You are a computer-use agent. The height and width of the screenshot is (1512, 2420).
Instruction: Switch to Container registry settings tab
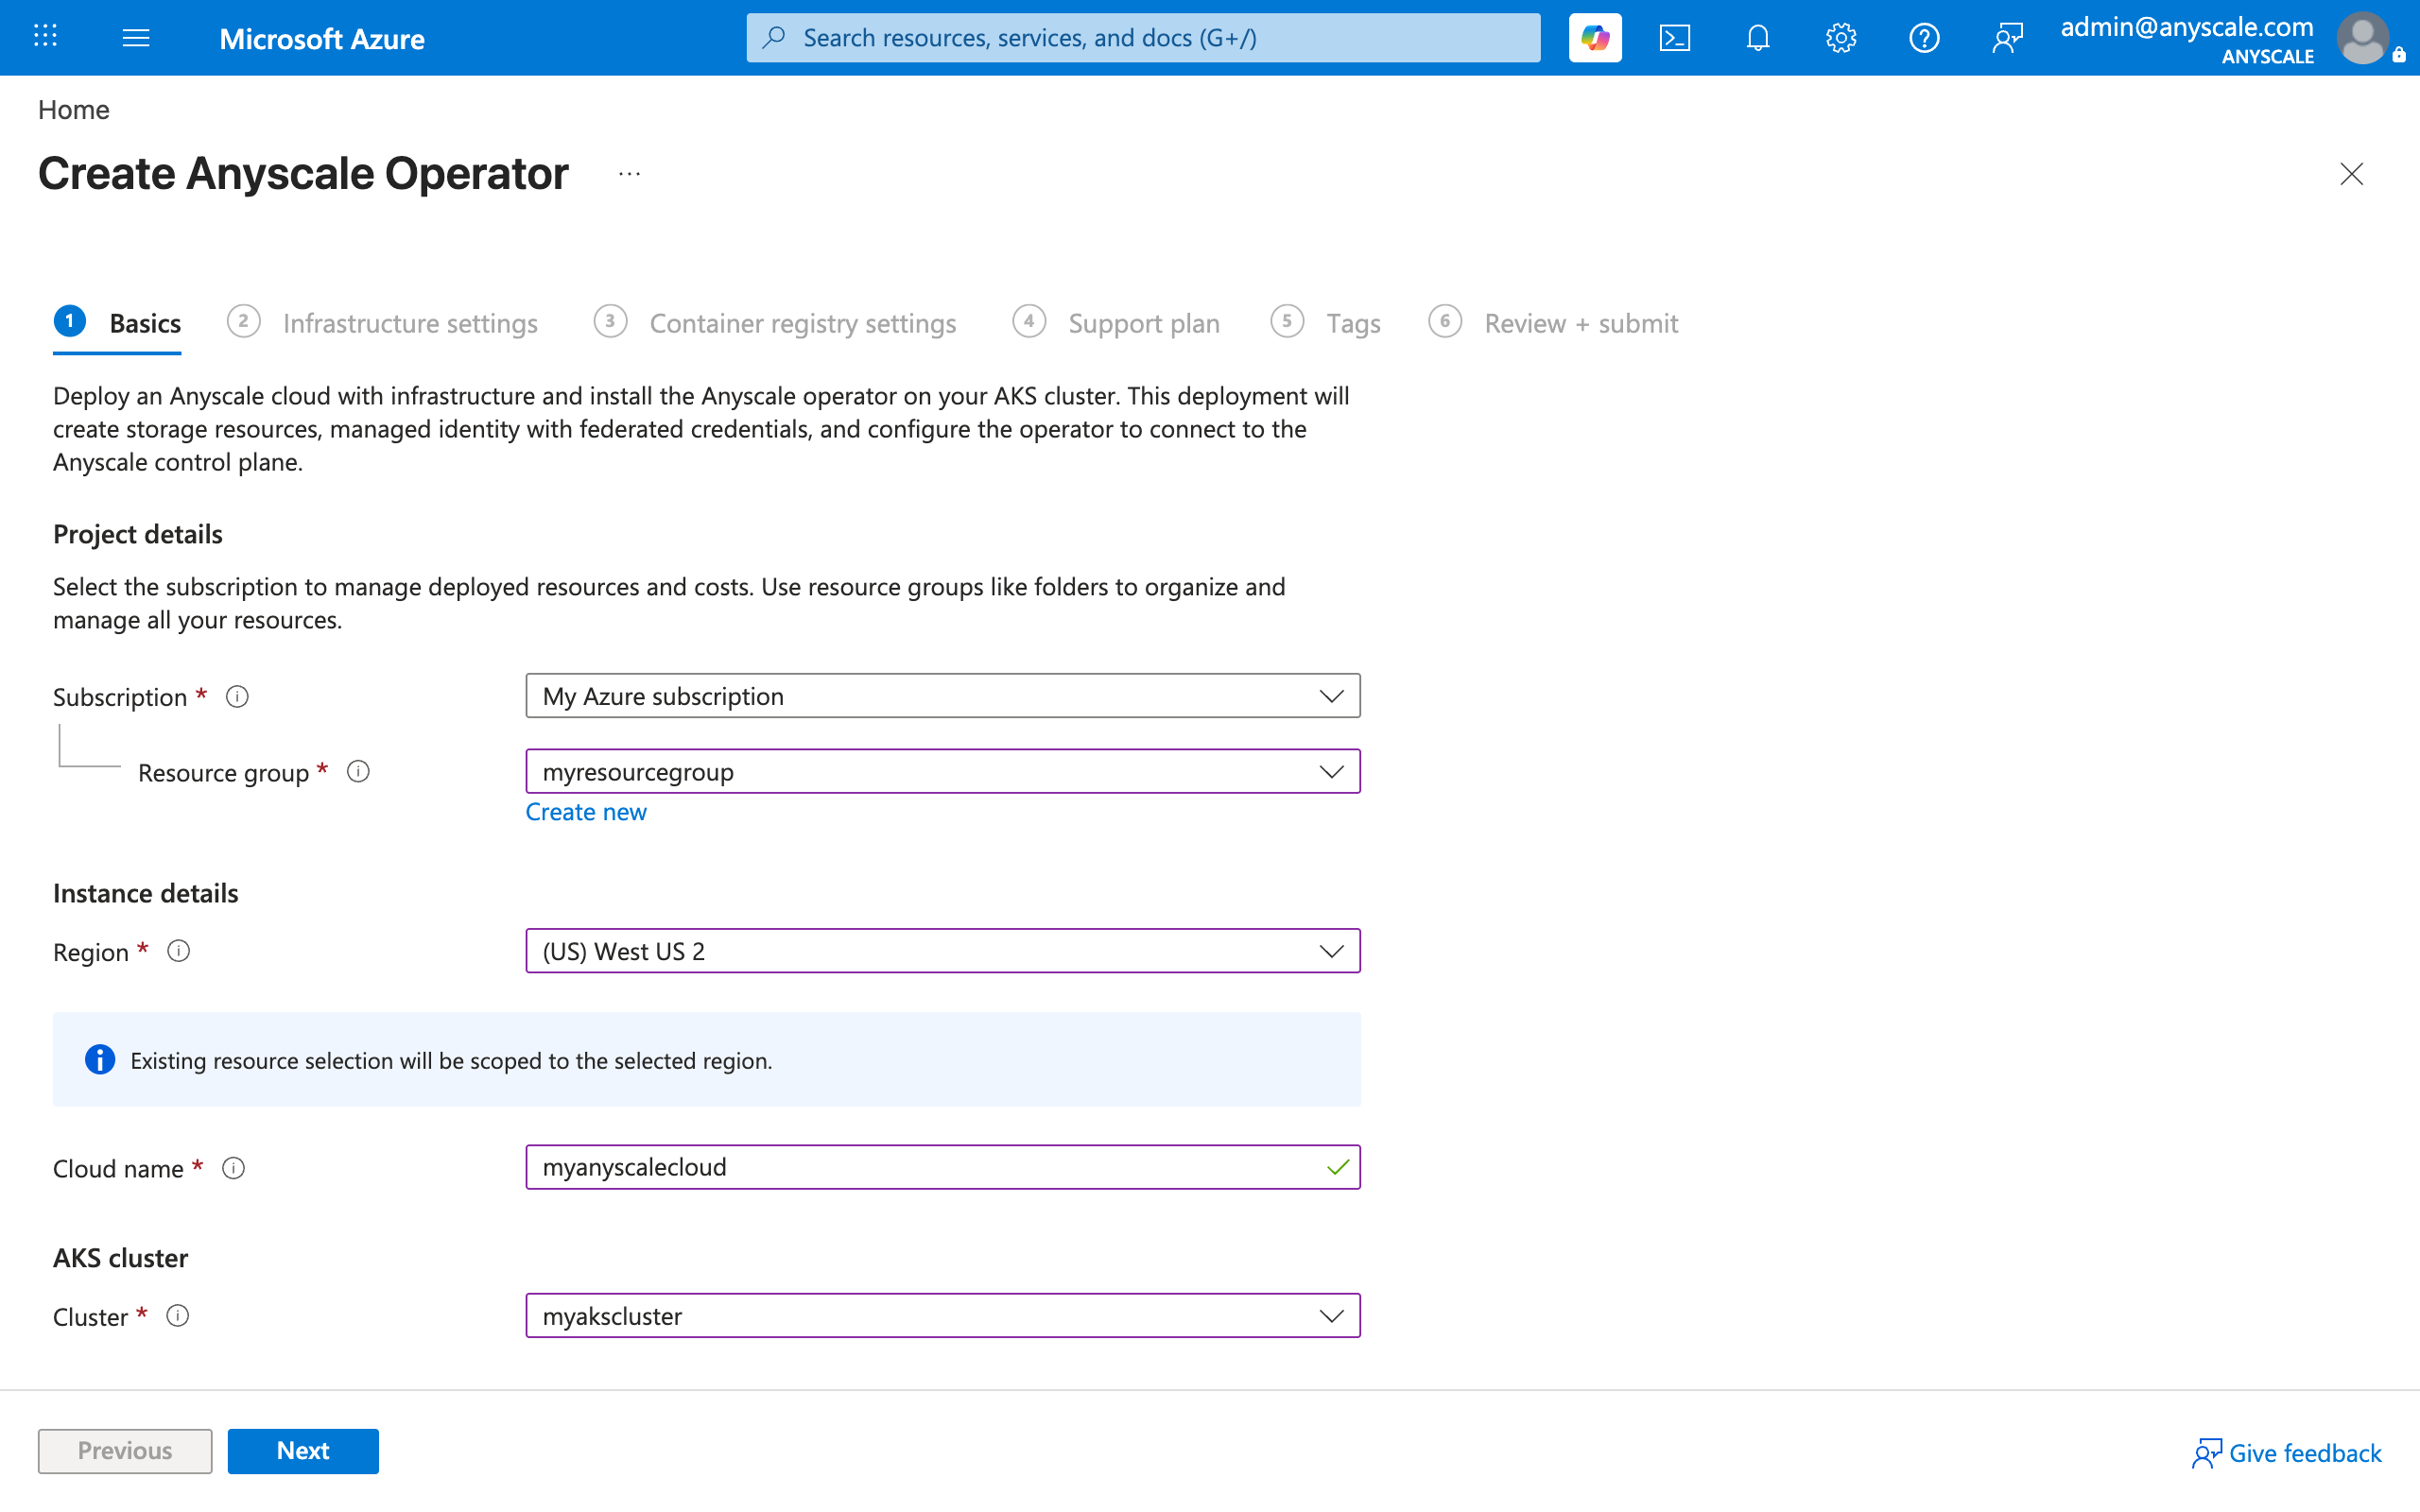(x=775, y=323)
